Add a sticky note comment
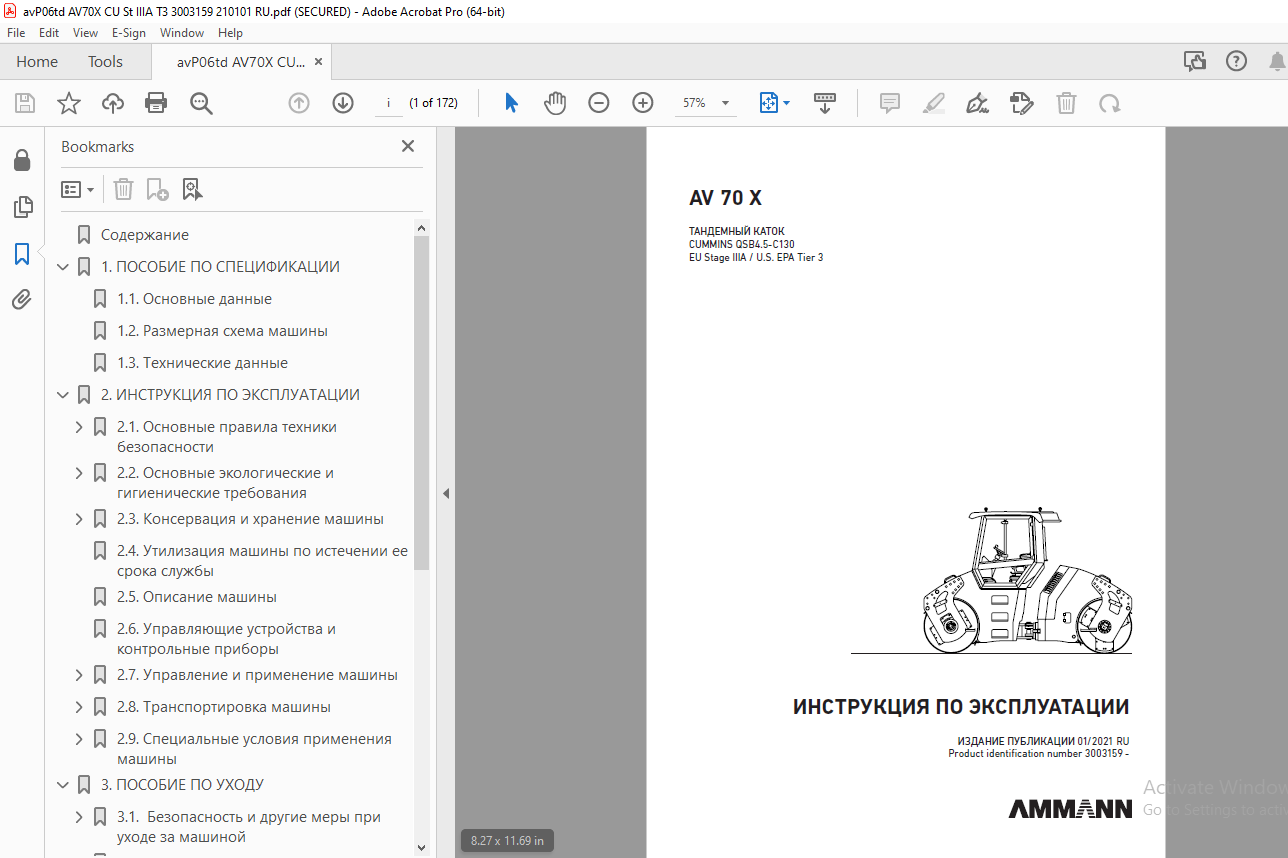This screenshot has width=1288, height=858. [x=890, y=103]
